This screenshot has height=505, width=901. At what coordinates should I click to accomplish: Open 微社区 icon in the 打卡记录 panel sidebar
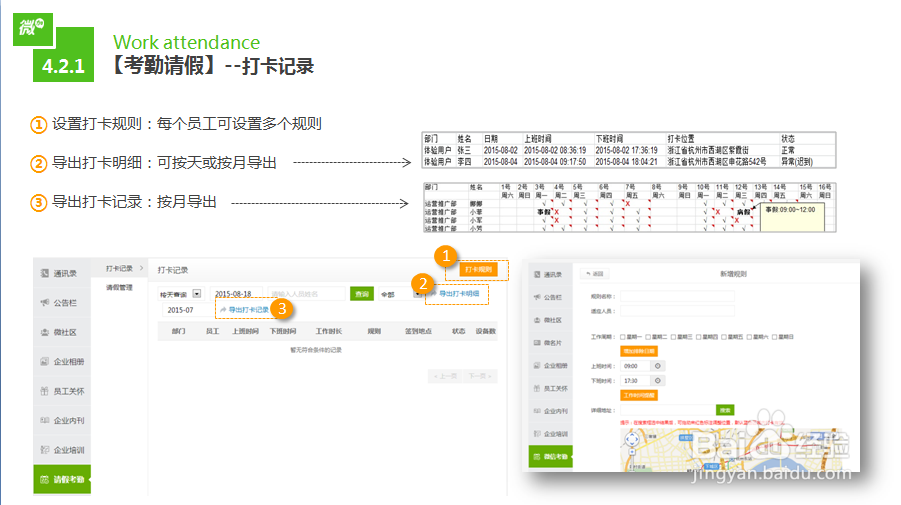click(45, 332)
